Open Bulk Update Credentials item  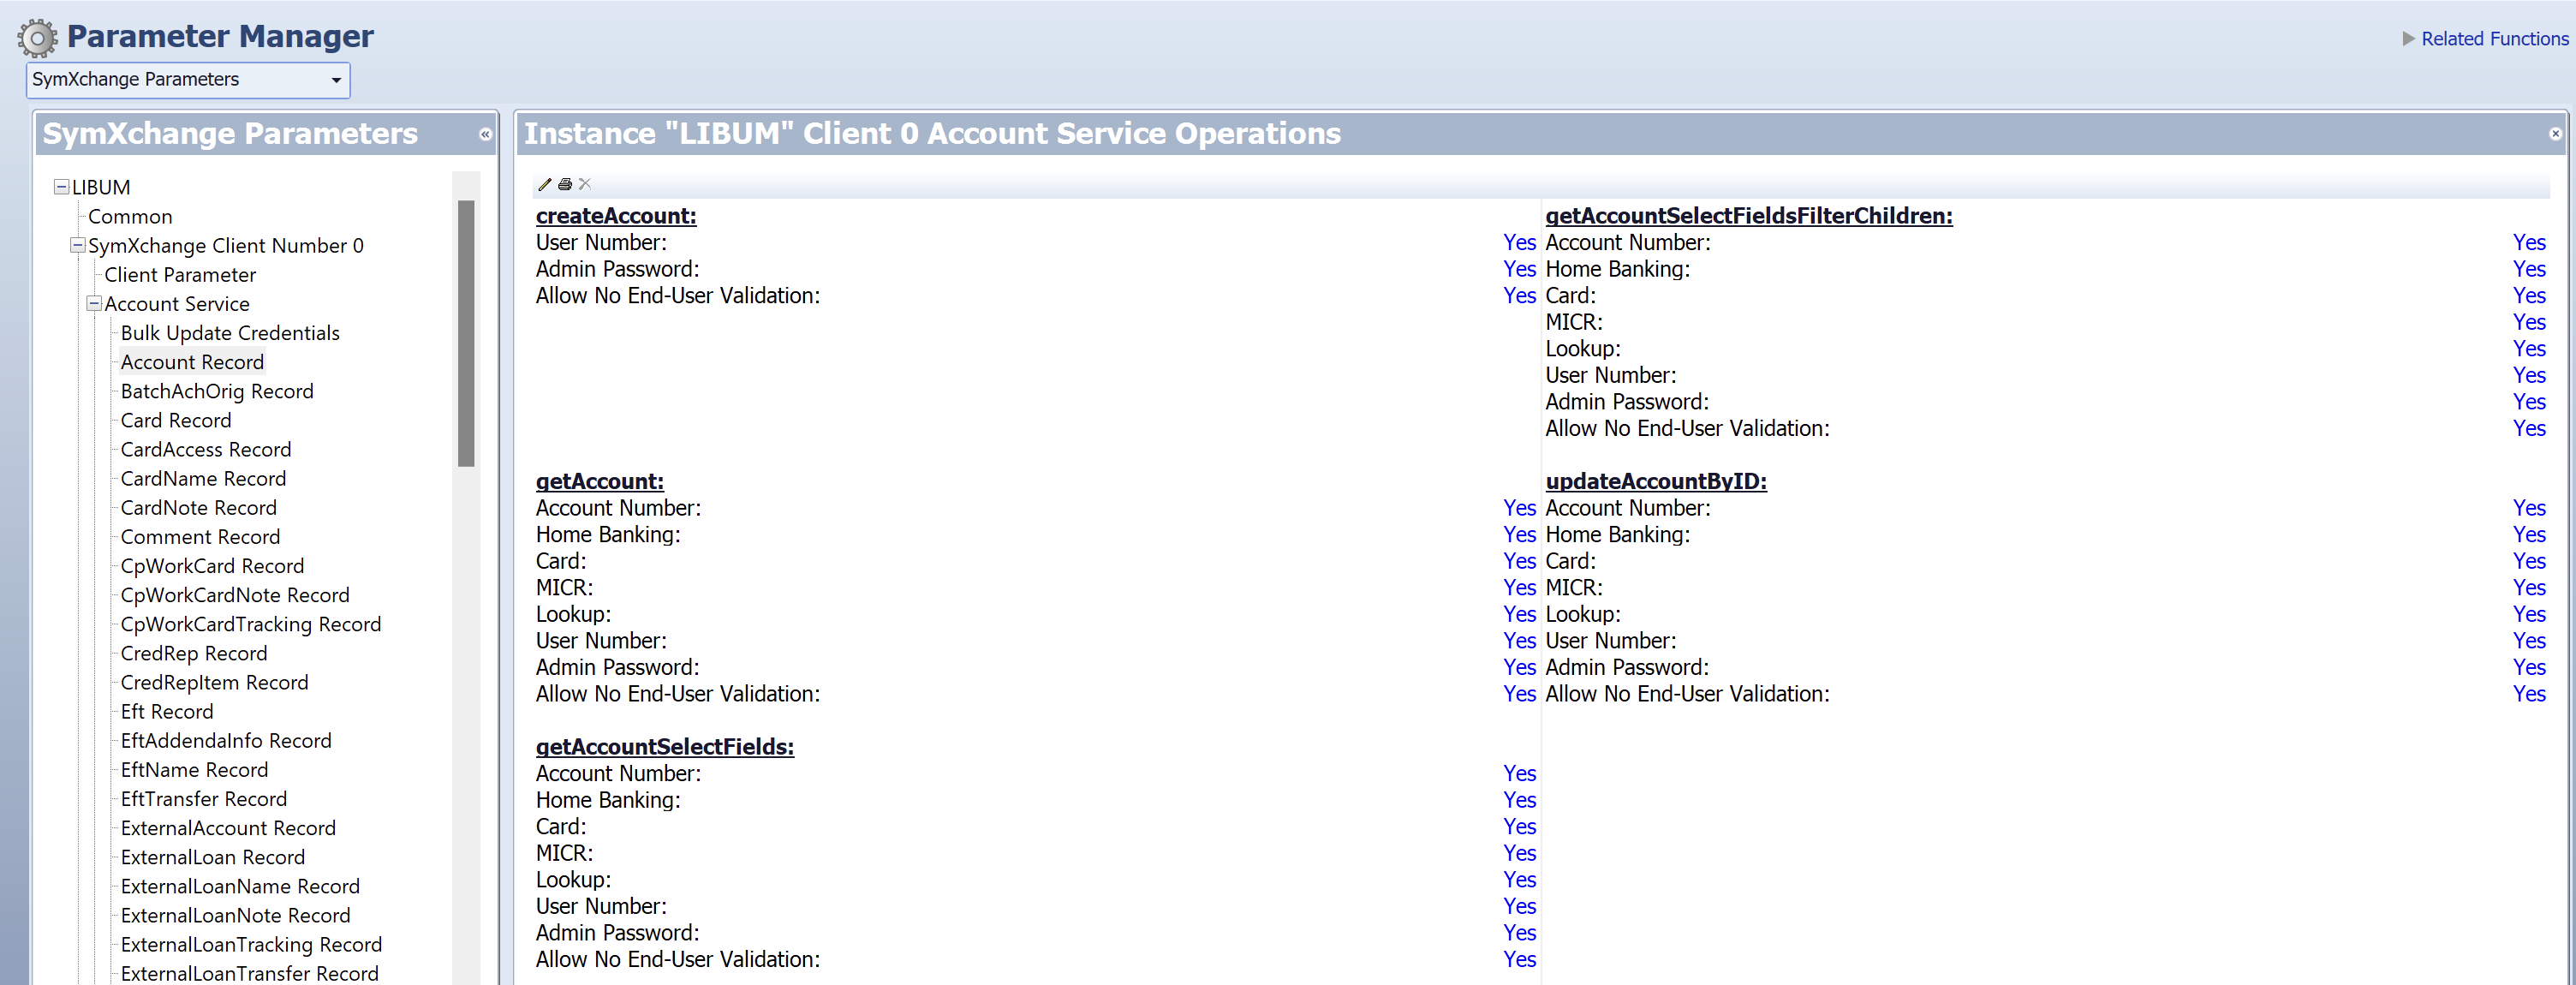(230, 333)
